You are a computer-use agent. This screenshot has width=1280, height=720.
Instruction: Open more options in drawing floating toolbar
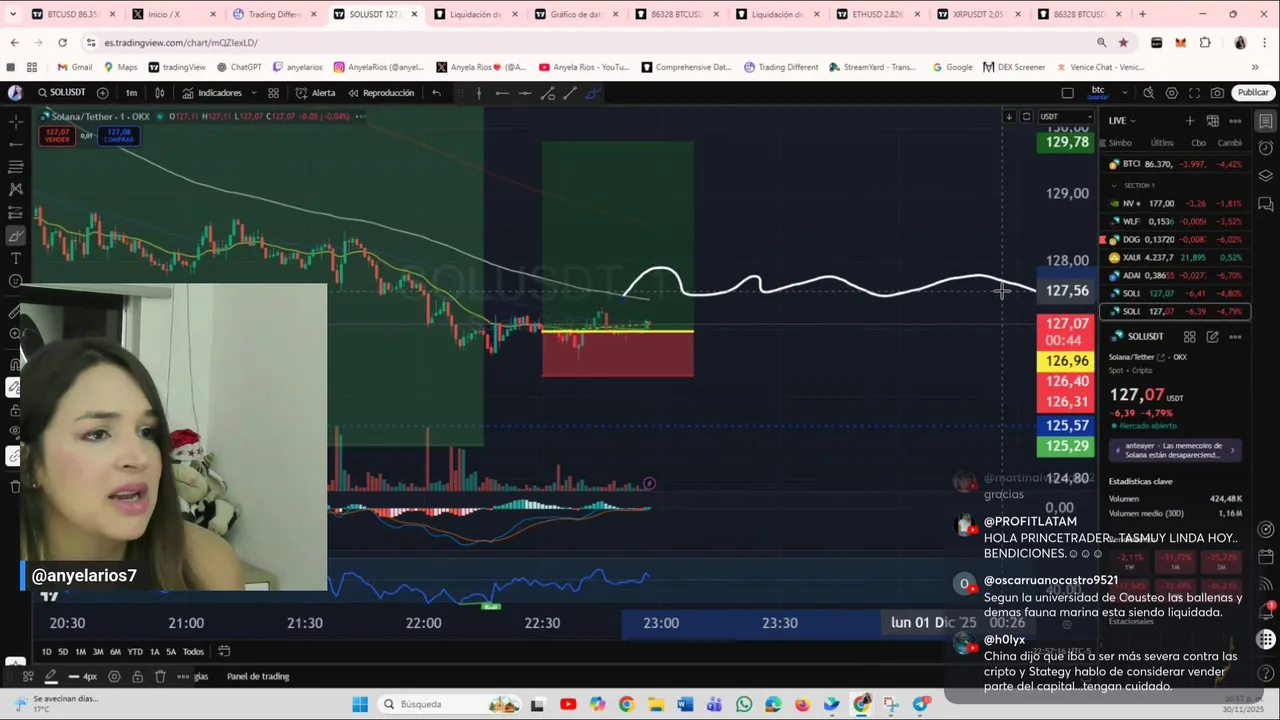(183, 676)
